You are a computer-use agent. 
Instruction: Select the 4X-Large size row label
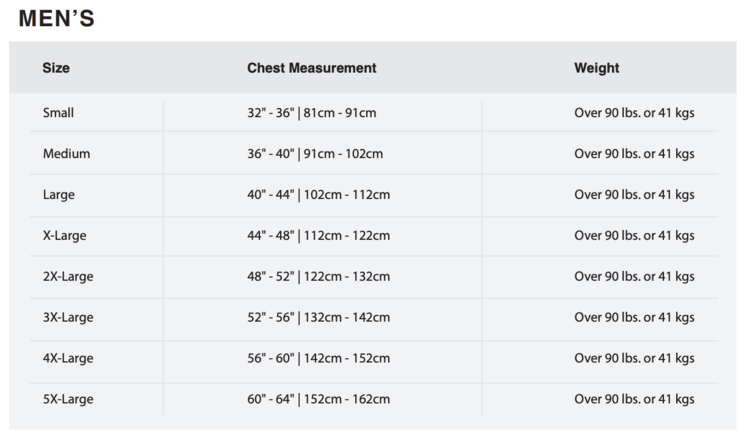pos(68,358)
